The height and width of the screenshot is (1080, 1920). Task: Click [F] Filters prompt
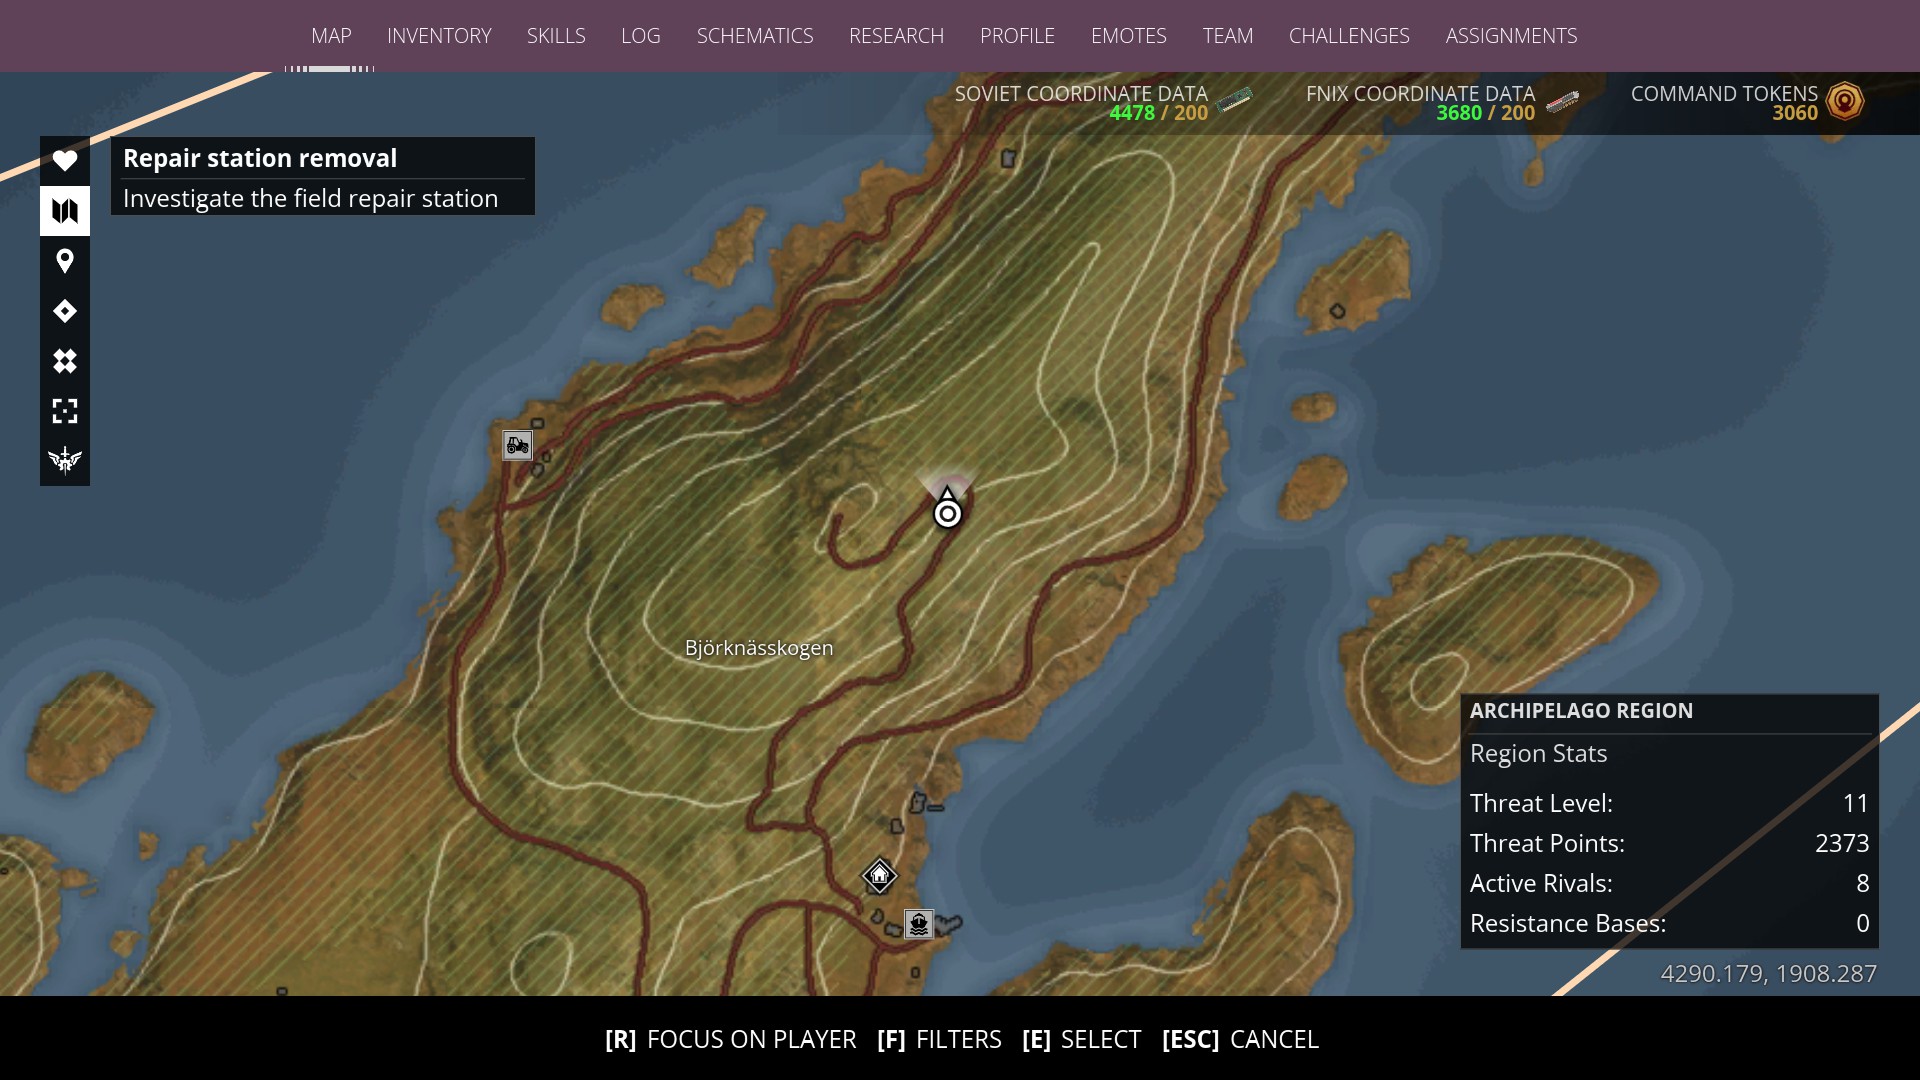939,1040
